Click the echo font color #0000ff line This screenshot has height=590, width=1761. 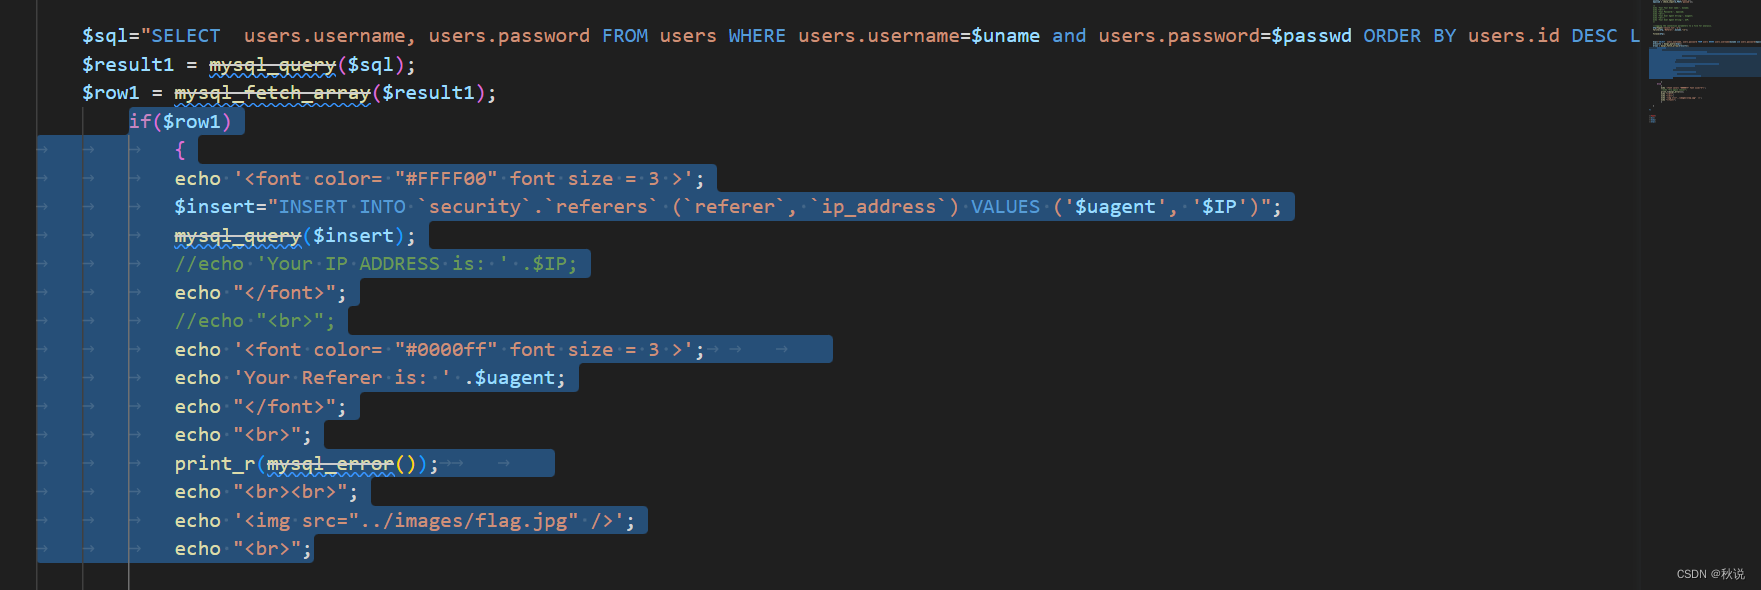click(440, 350)
